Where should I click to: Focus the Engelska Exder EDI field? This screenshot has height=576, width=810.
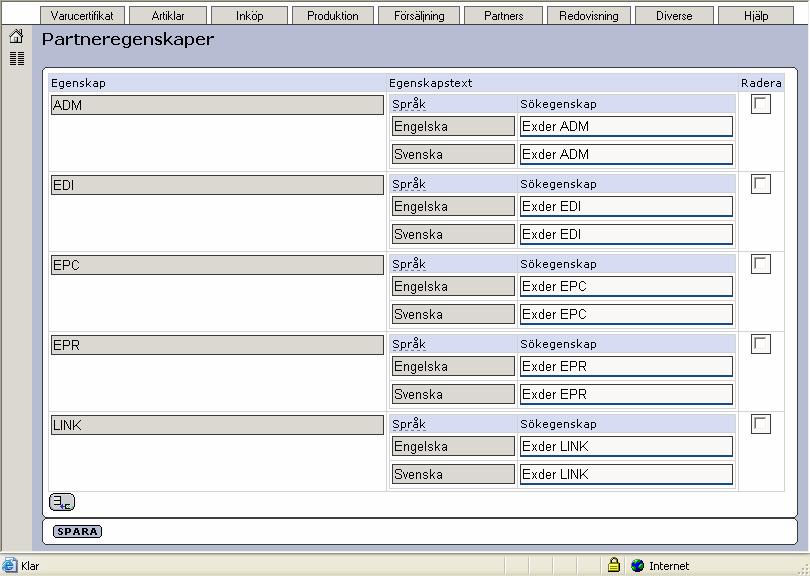click(x=626, y=207)
